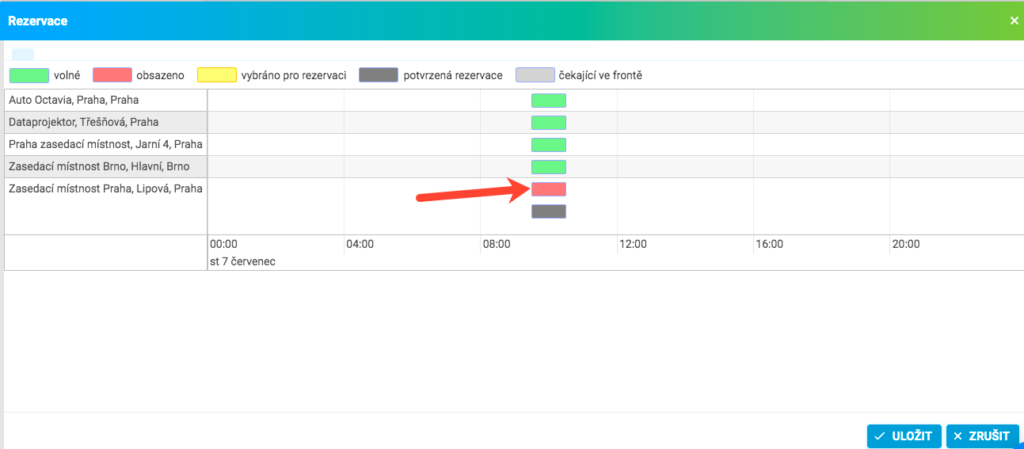Click dark gray 'potvrzená rezervace' legend swatch
This screenshot has width=1024, height=449.
[379, 75]
